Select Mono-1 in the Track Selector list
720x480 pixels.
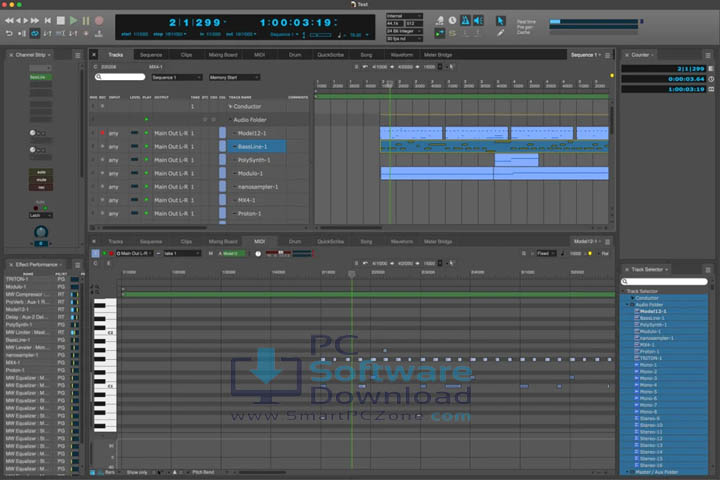coord(648,365)
